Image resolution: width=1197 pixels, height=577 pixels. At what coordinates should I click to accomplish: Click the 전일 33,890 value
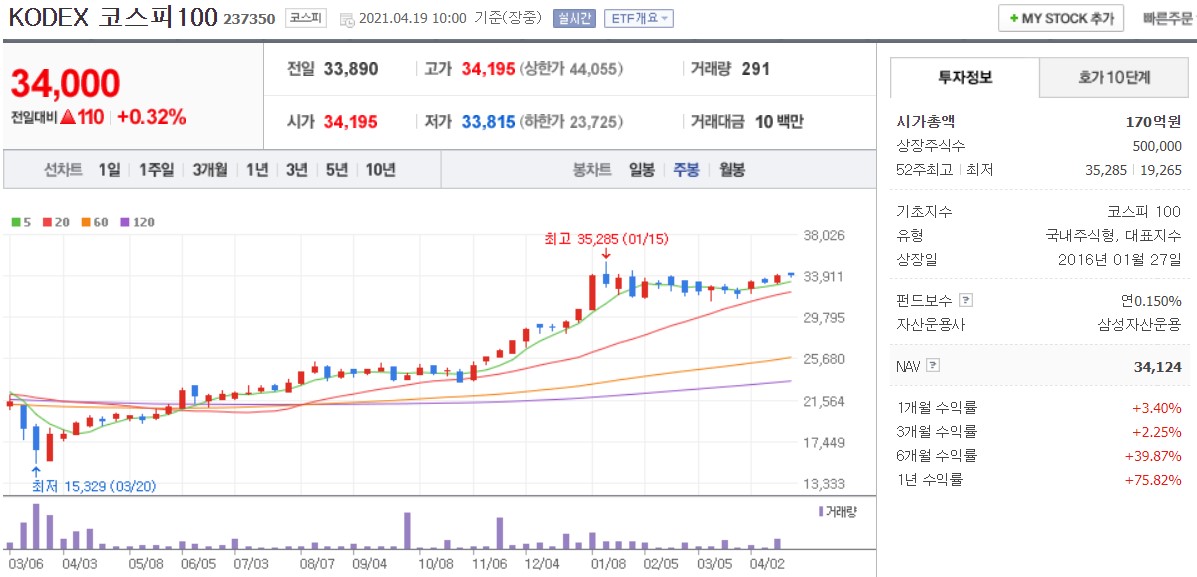(x=351, y=69)
